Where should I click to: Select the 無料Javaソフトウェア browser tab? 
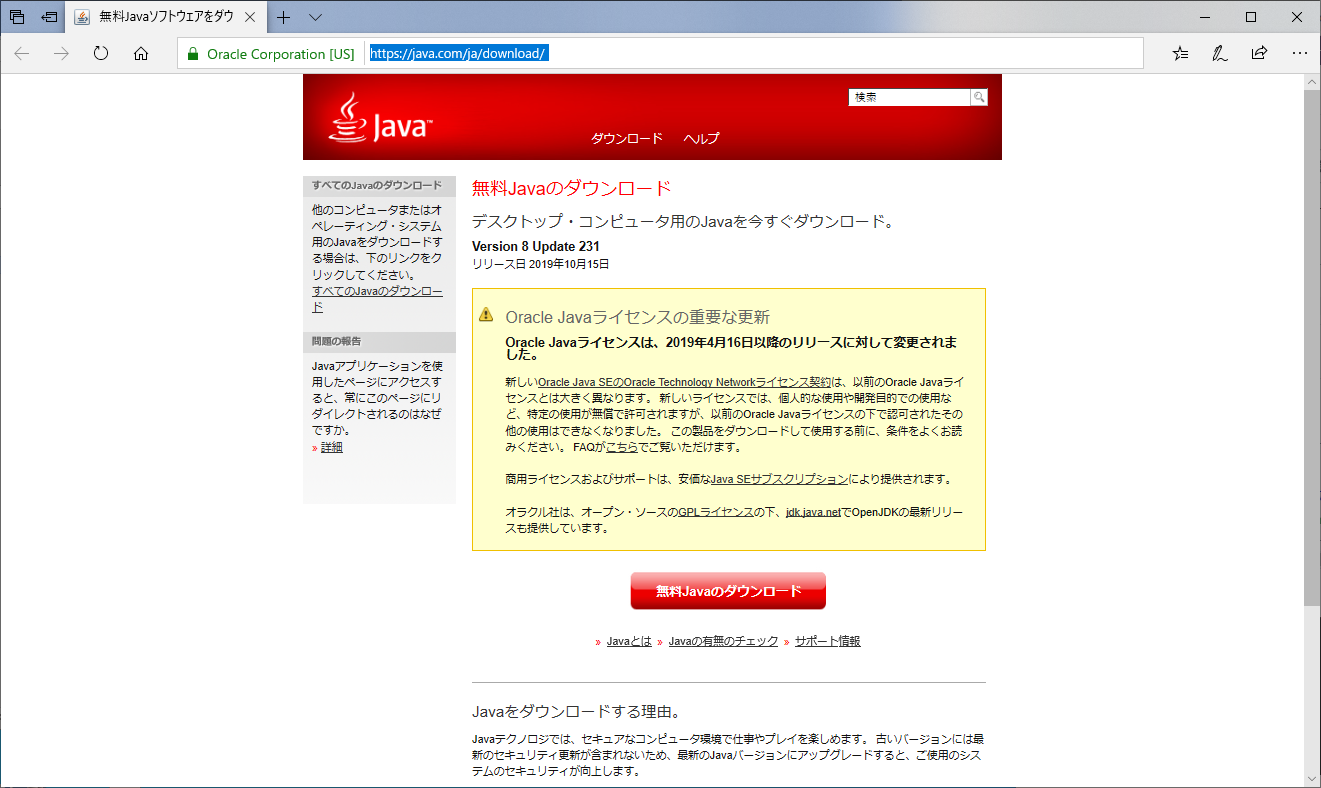(x=167, y=17)
